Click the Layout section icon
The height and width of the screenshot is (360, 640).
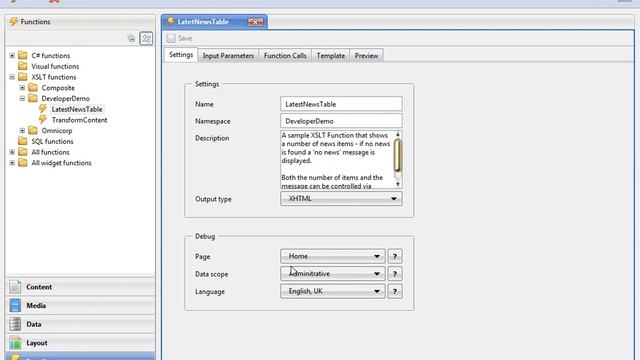pos(15,343)
